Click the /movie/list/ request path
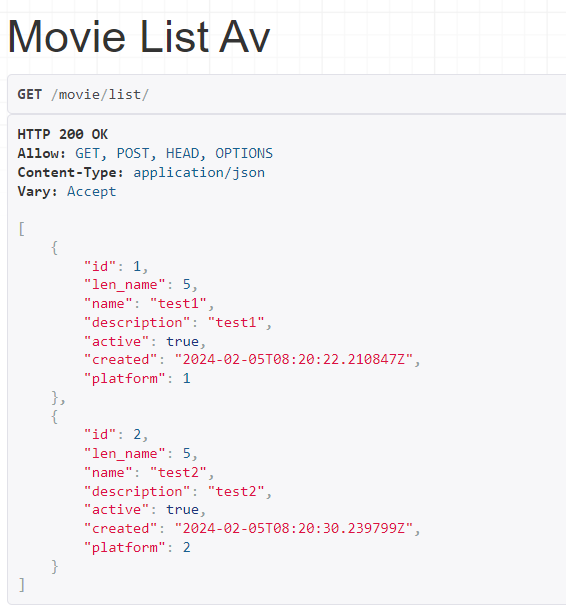This screenshot has width=566, height=609. 100,95
